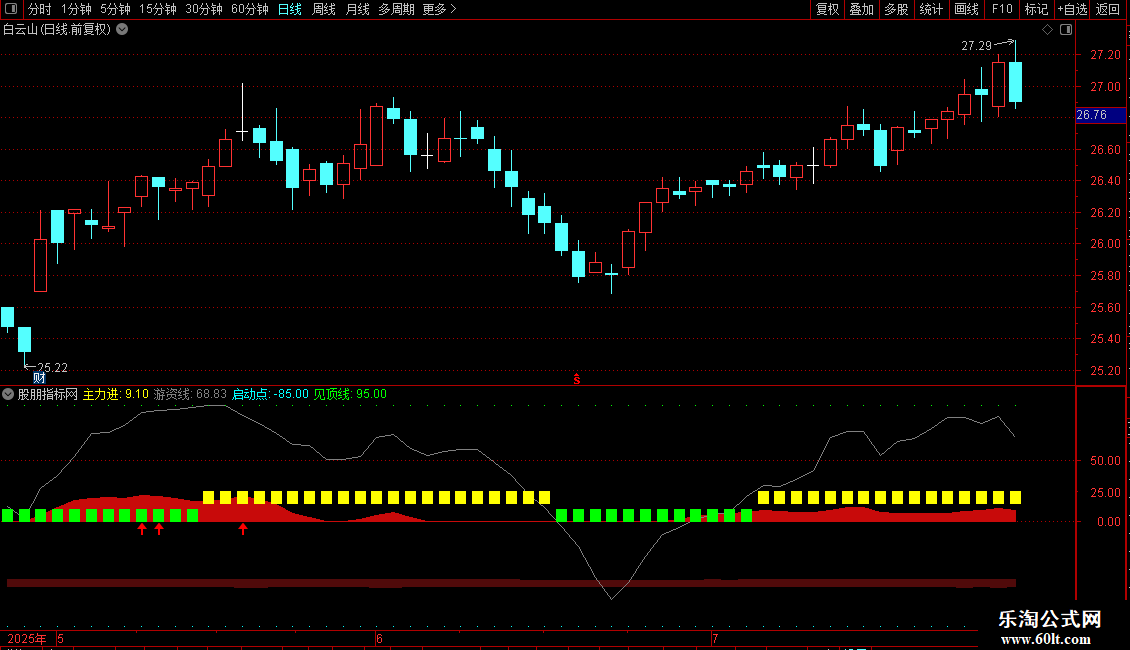Select the 1分钟 period tab

[76, 9]
